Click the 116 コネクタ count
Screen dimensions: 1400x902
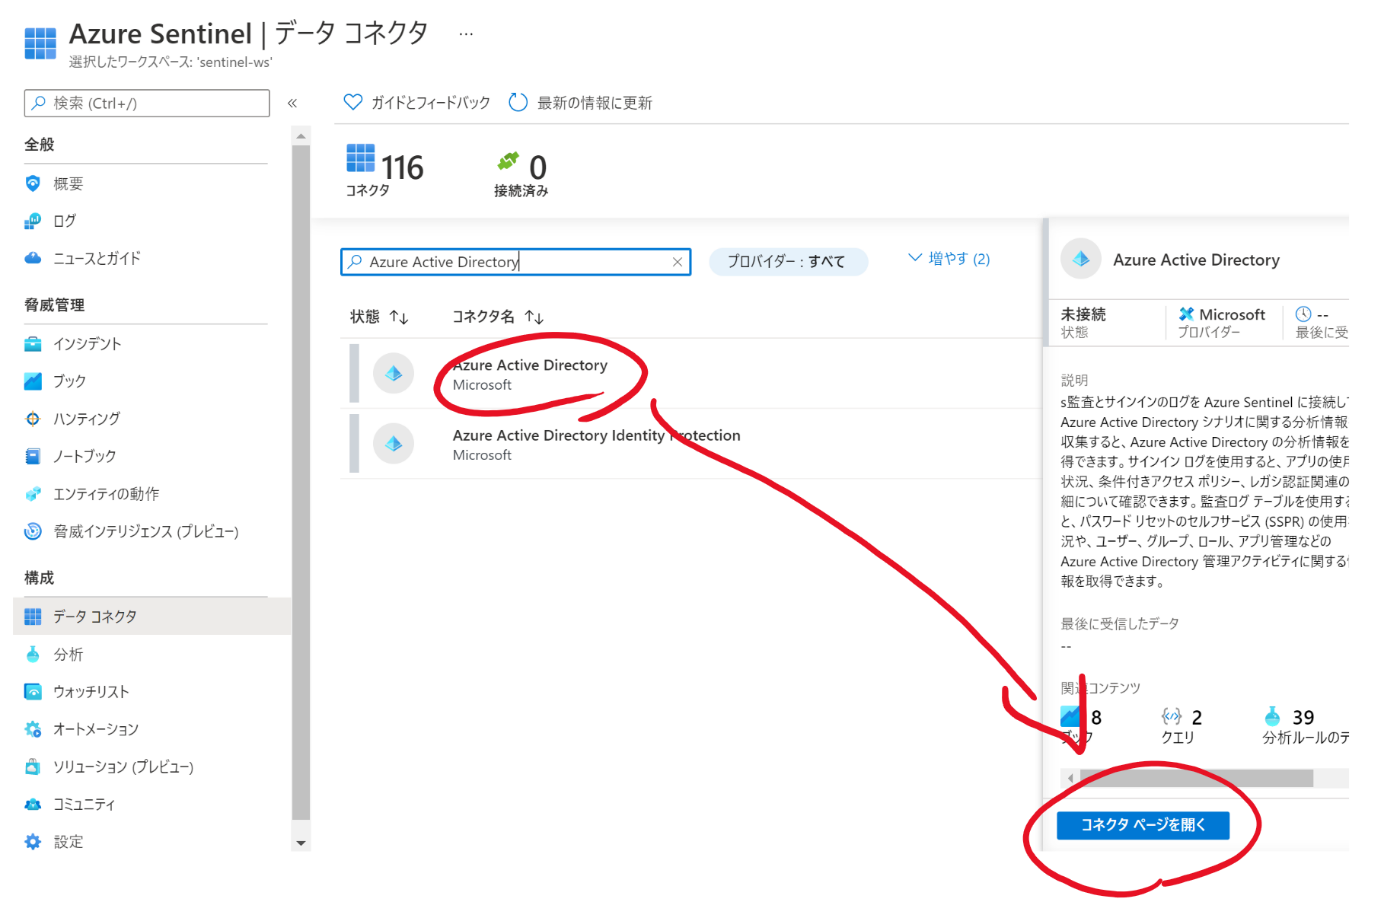385,171
